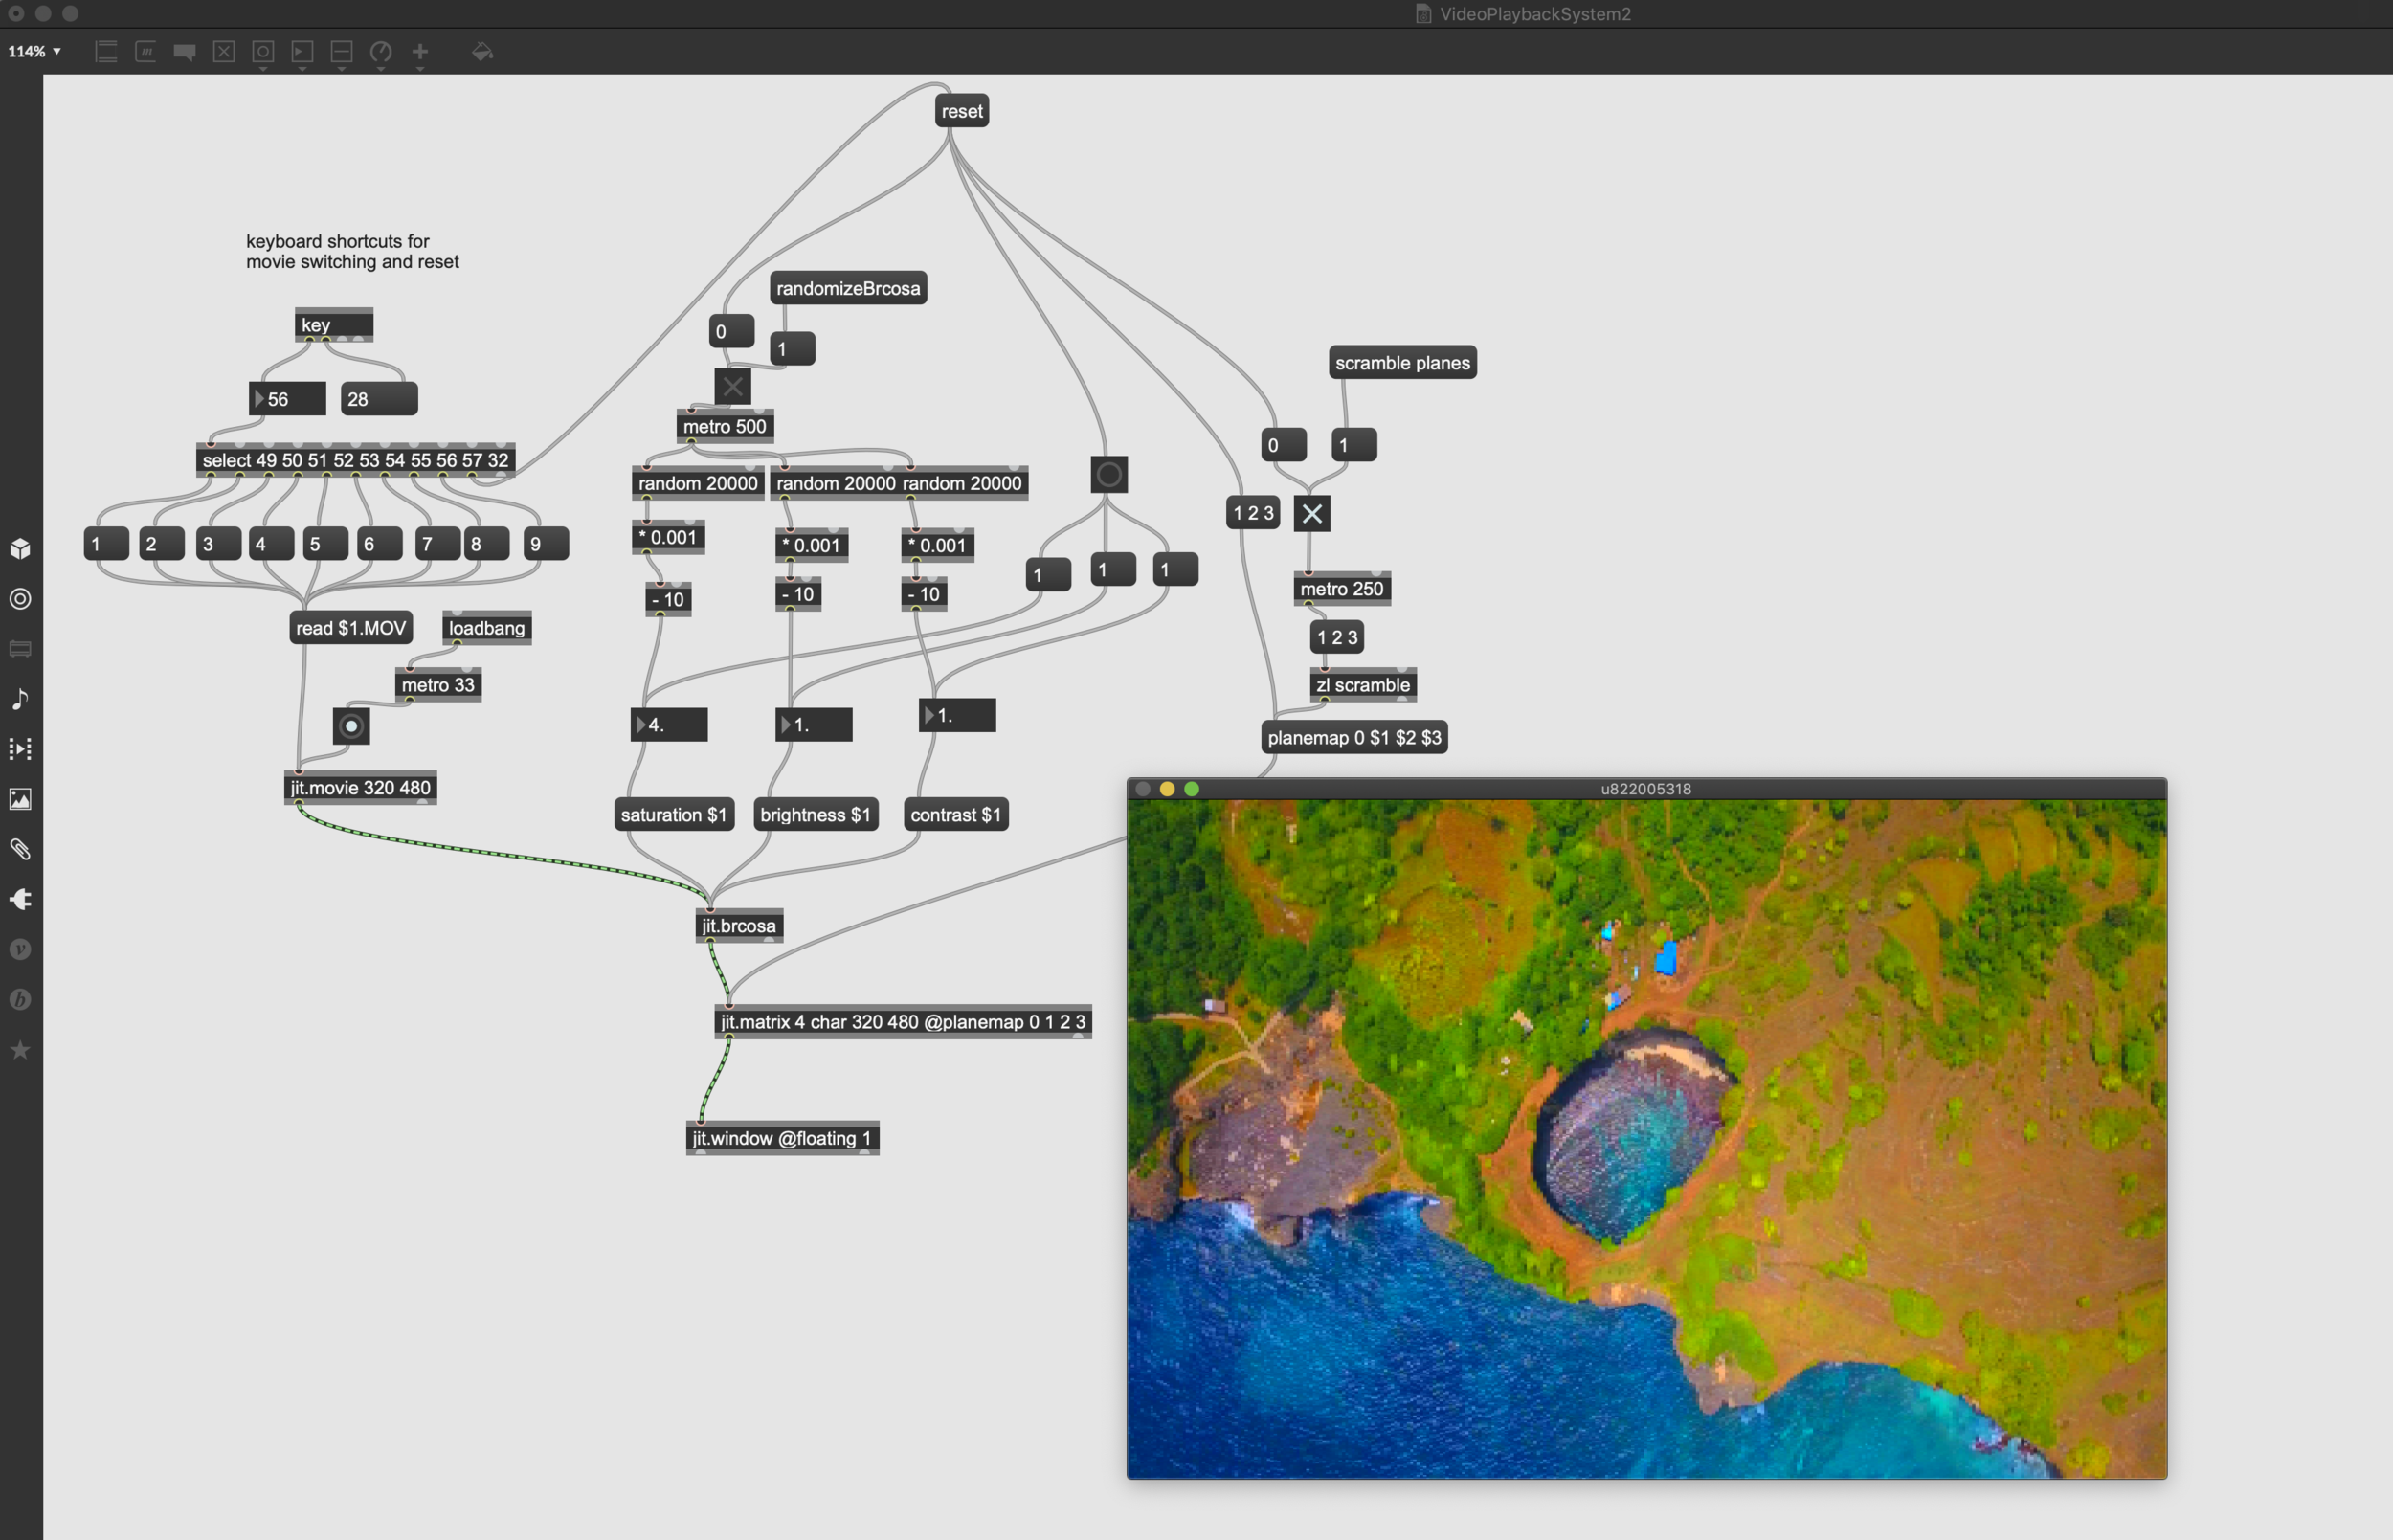Open the plug-ins sidebar icon

tap(20, 899)
